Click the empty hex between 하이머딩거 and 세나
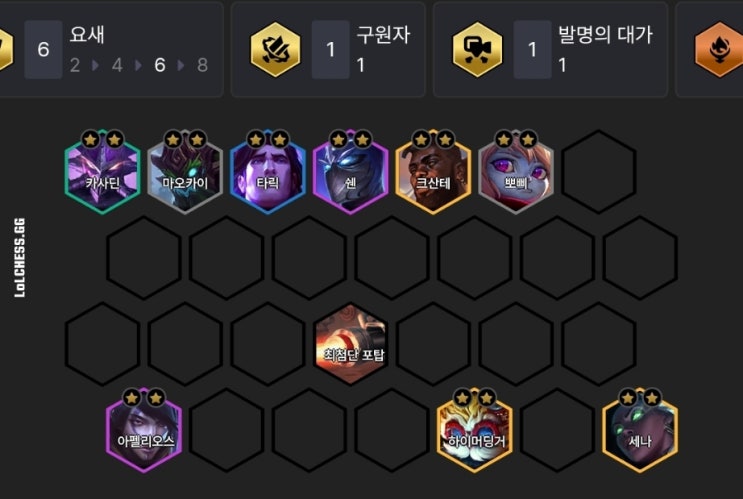The image size is (743, 499). point(557,430)
